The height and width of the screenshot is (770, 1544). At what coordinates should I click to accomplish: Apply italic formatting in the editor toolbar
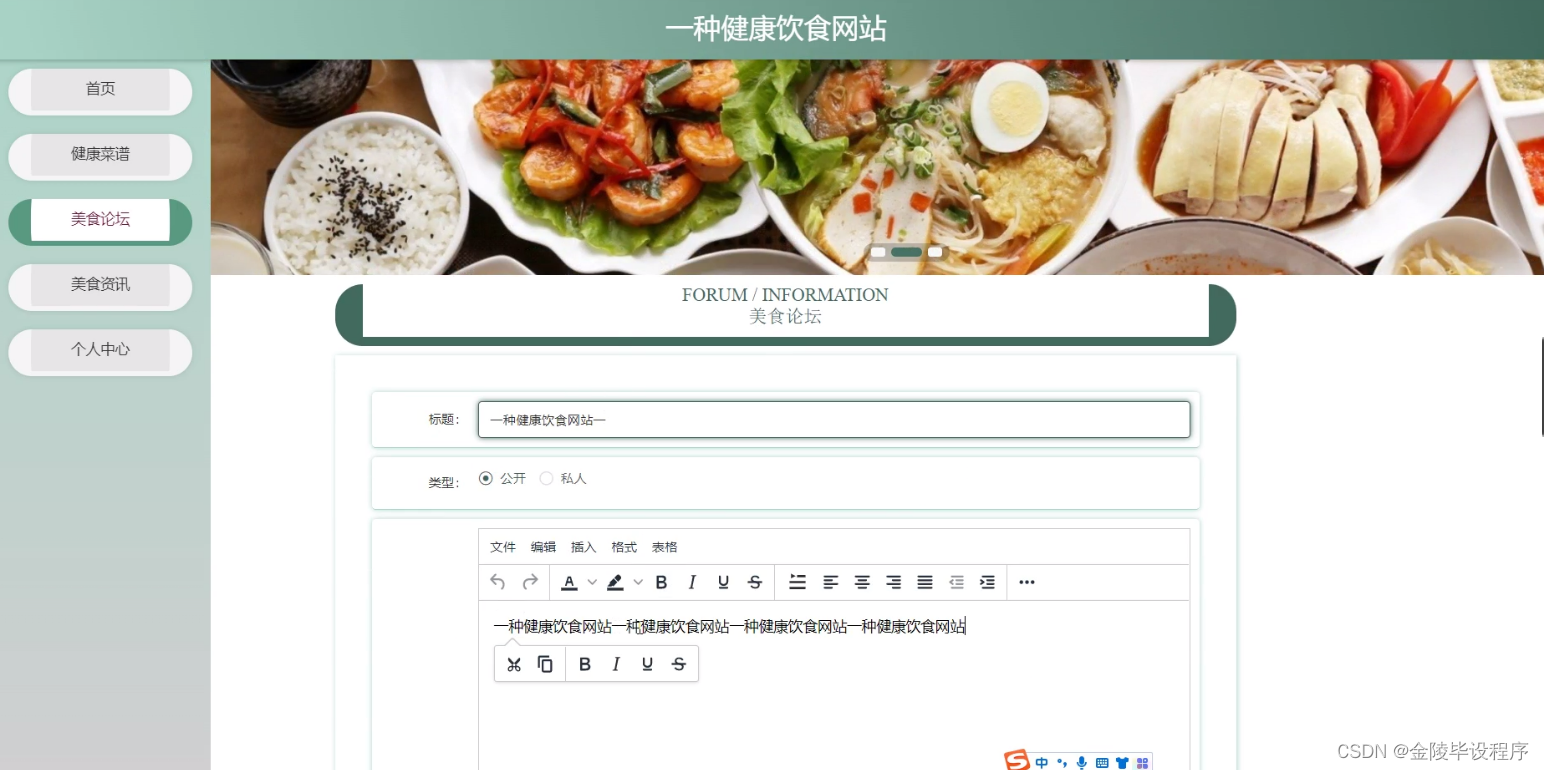coord(691,582)
